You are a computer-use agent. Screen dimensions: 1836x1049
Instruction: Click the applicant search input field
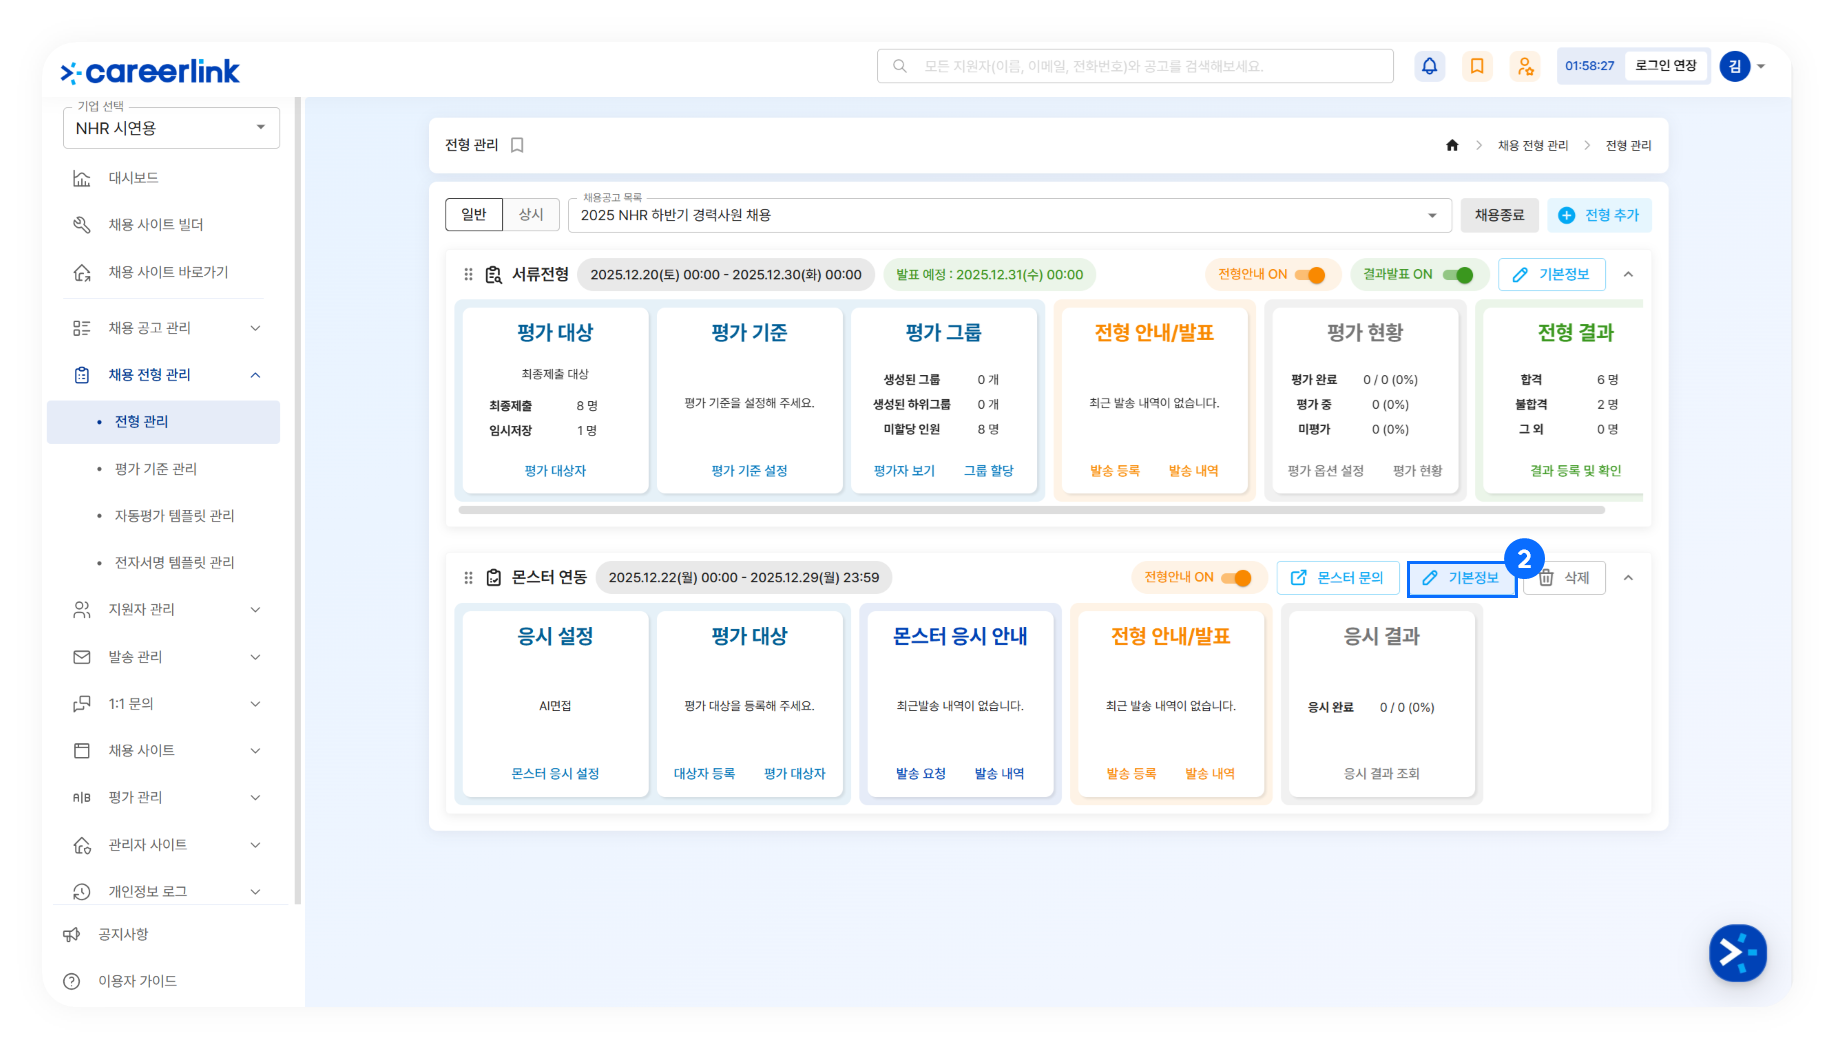click(1135, 66)
